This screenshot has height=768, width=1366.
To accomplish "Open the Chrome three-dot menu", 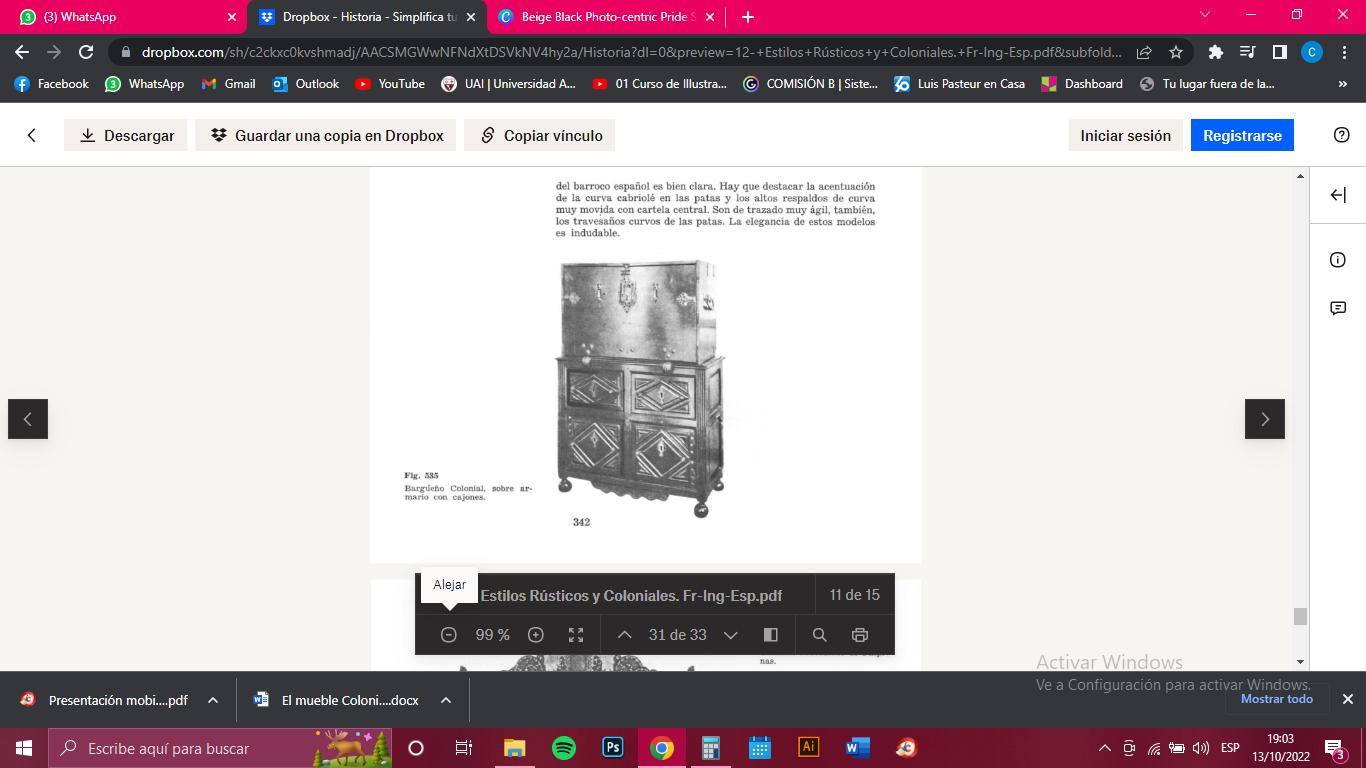I will (1344, 52).
